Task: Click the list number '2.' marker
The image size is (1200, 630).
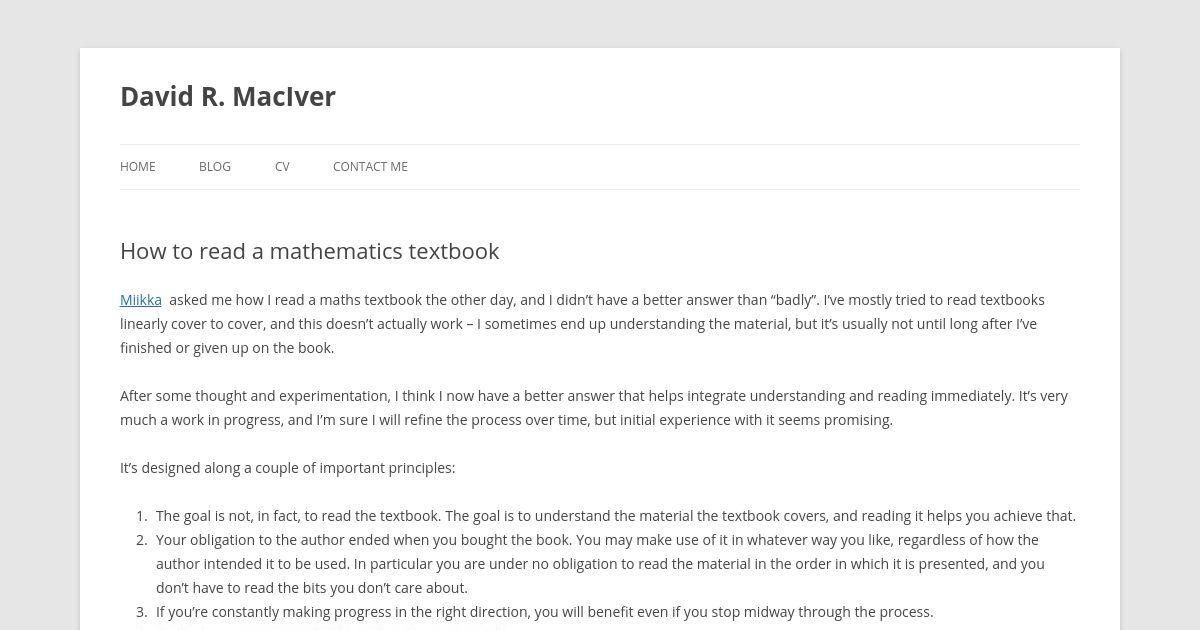Action: pos(141,540)
